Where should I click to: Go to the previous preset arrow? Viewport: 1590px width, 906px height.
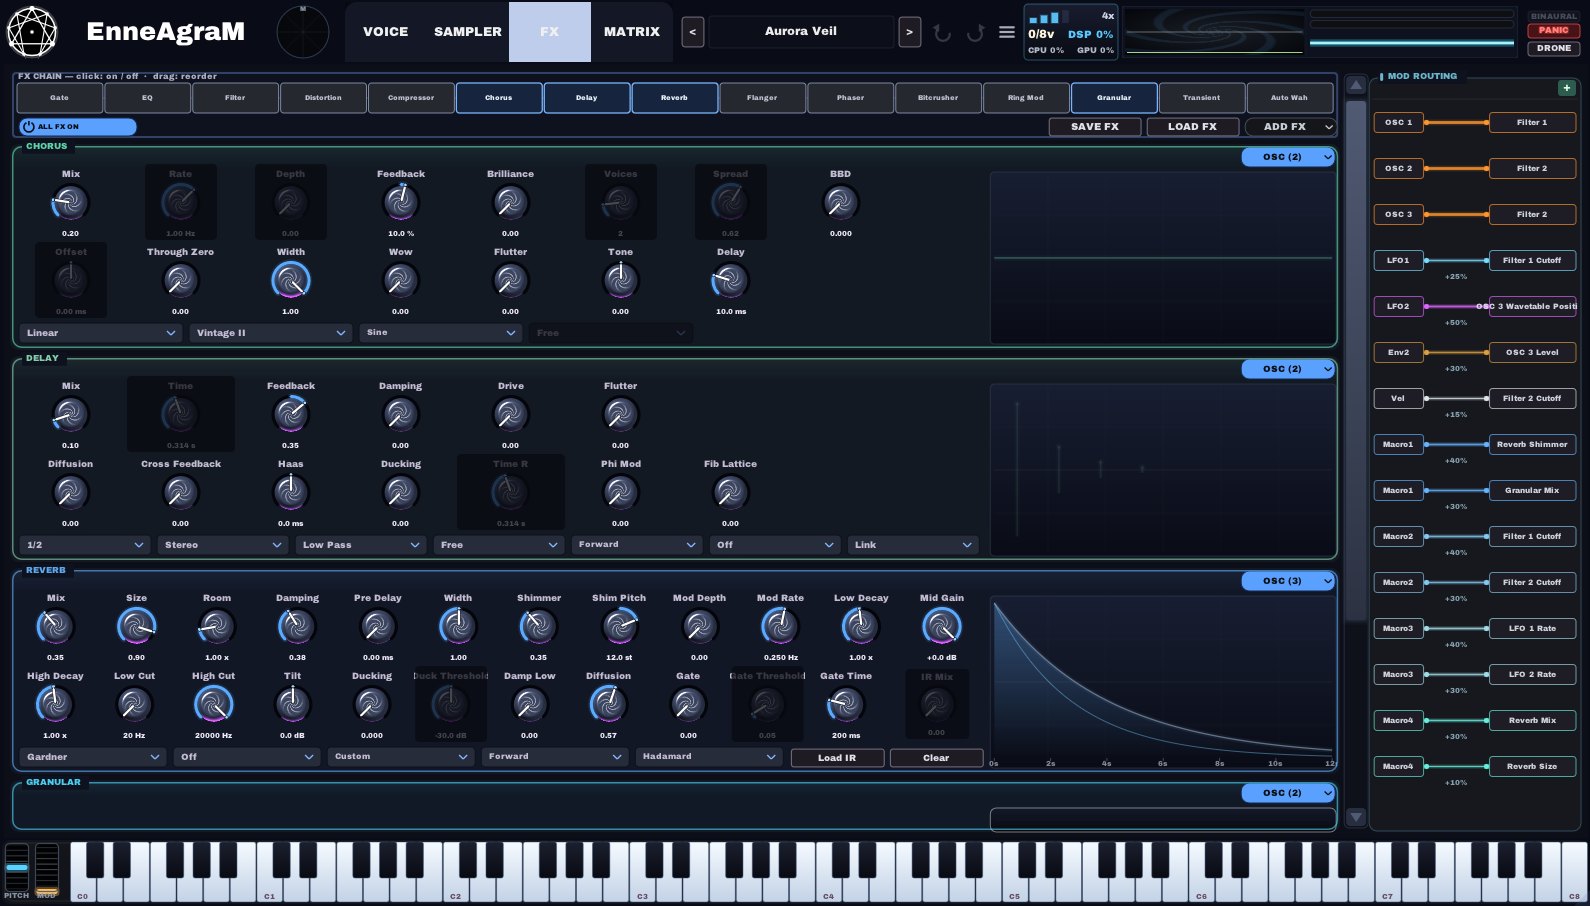(x=692, y=32)
